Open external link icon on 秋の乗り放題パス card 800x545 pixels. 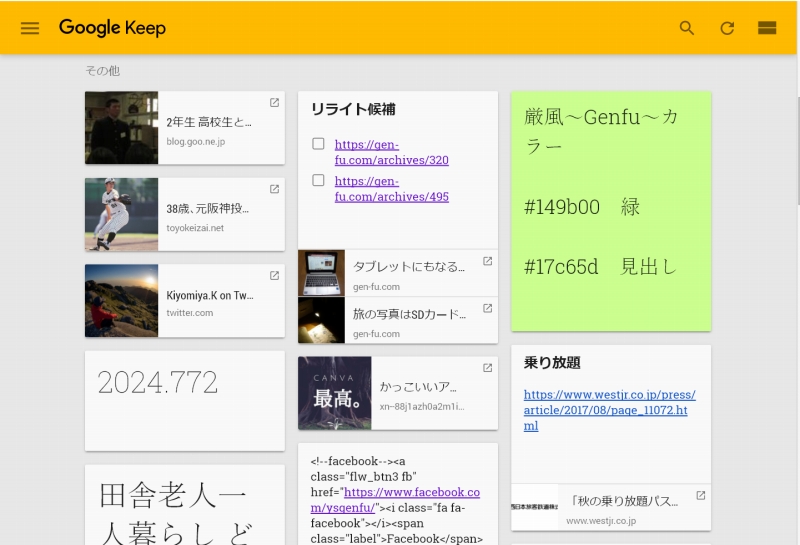point(701,495)
